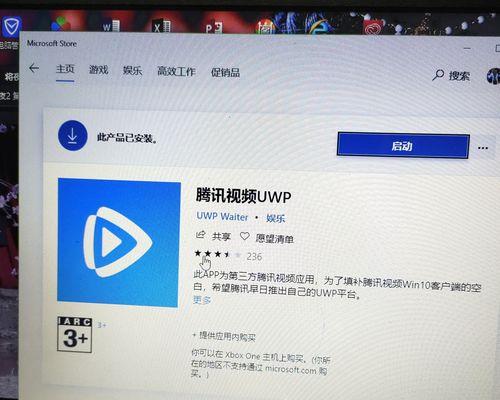Add to 愿望清单 with heart icon
The width and height of the screenshot is (500, 400).
click(x=245, y=236)
